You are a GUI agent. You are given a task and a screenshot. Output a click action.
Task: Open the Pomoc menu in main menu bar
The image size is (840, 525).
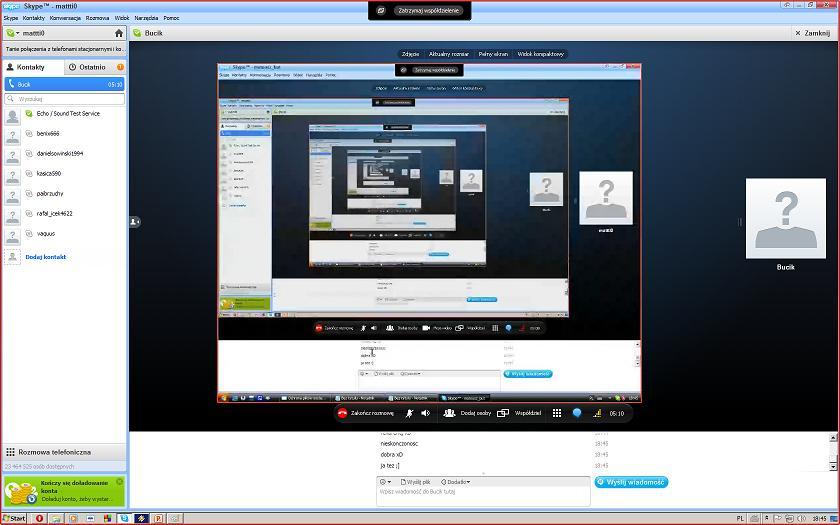click(171, 18)
